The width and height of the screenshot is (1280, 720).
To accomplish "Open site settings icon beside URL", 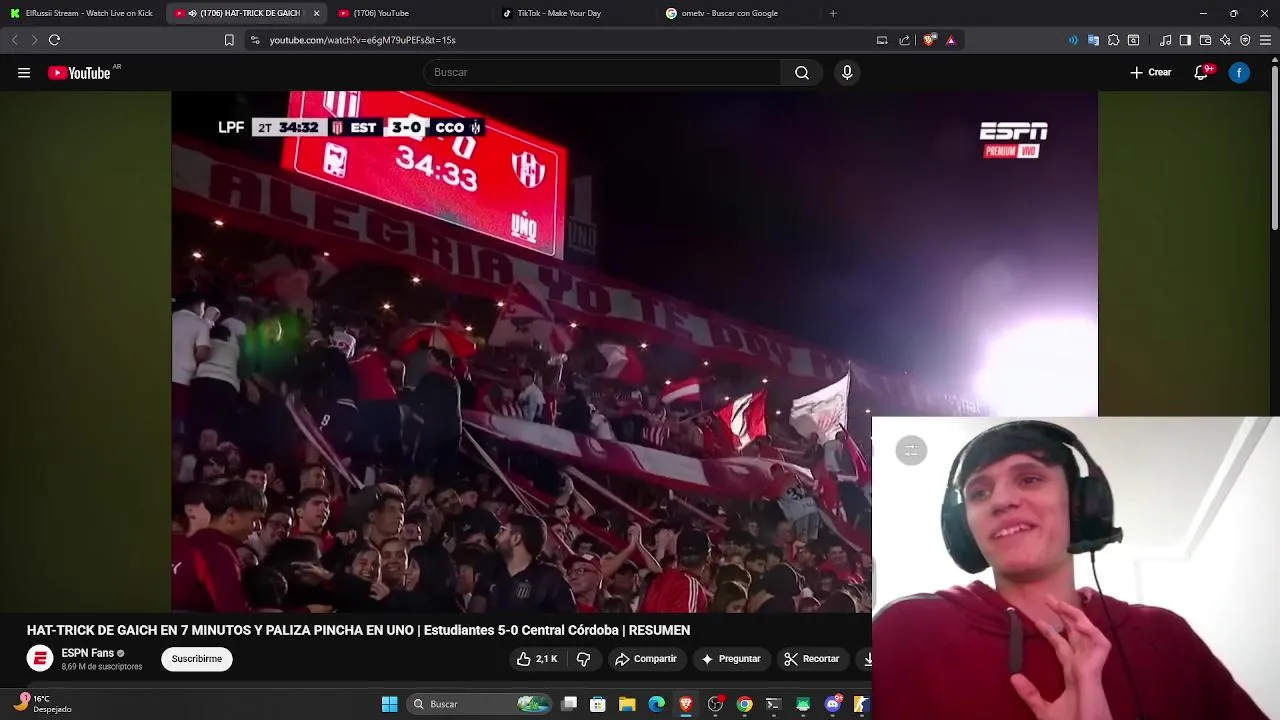I will [255, 40].
